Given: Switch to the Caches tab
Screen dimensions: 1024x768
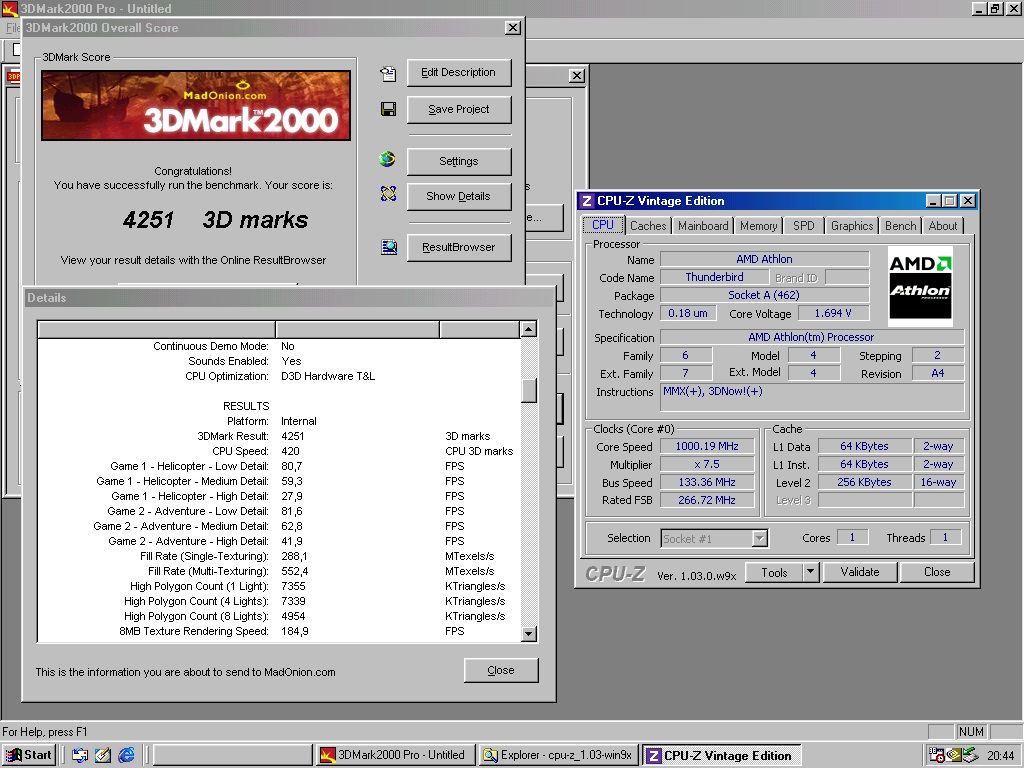Looking at the screenshot, I should click(x=648, y=226).
